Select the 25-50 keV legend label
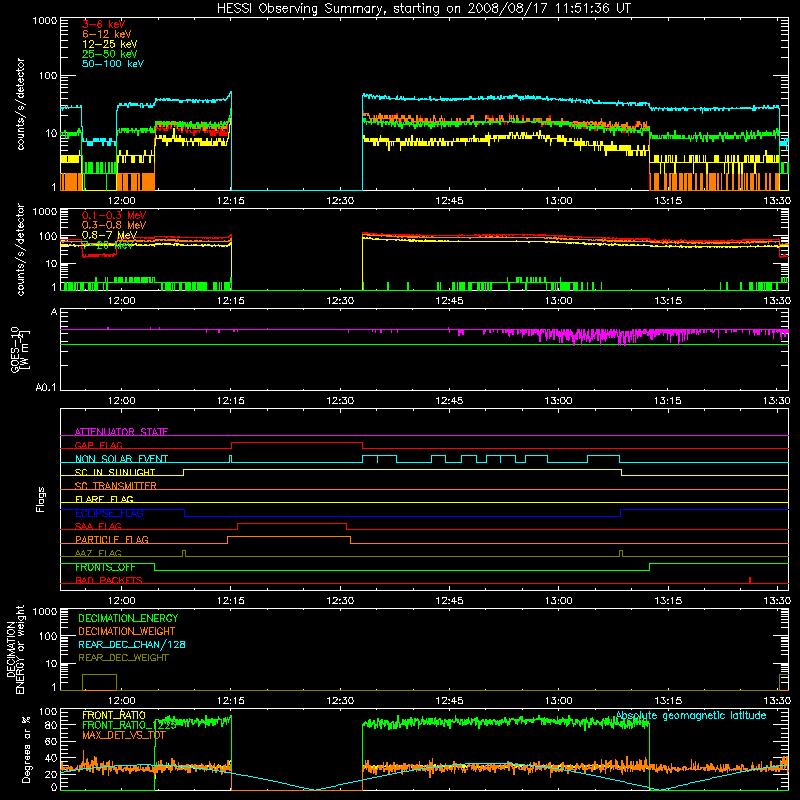Screen dimensions: 800x800 (109, 54)
